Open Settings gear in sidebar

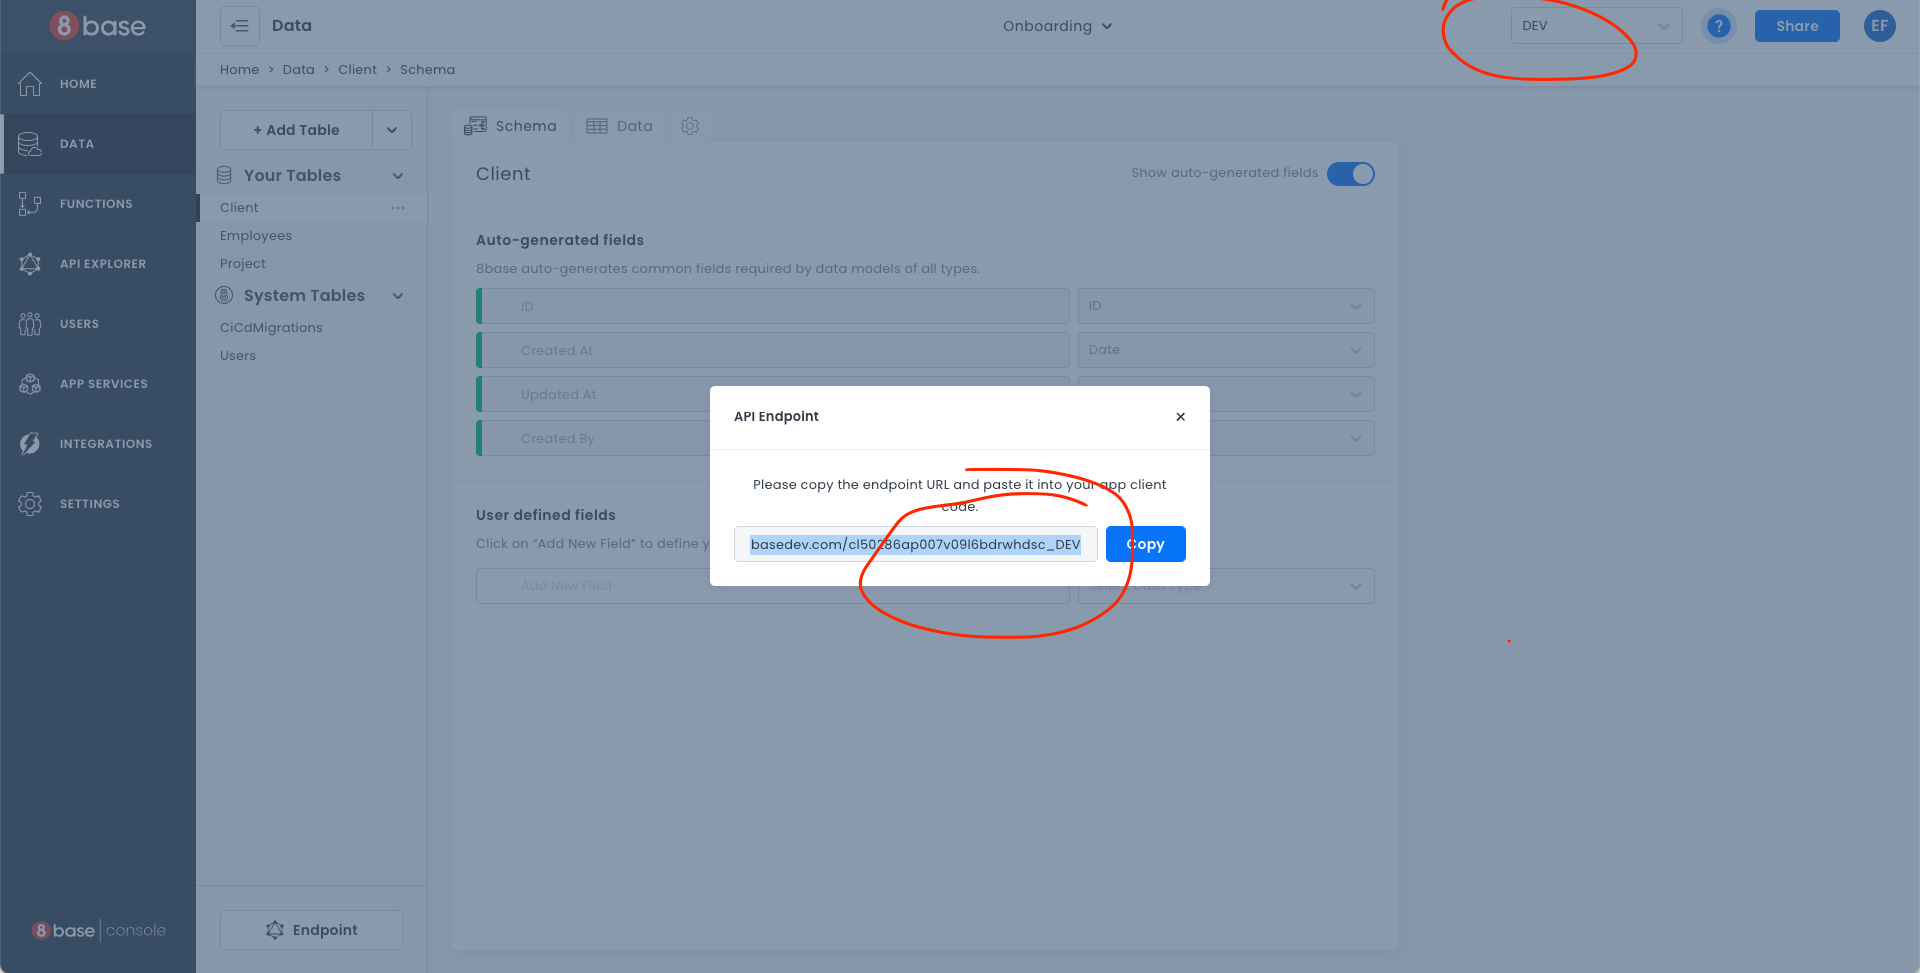[30, 504]
